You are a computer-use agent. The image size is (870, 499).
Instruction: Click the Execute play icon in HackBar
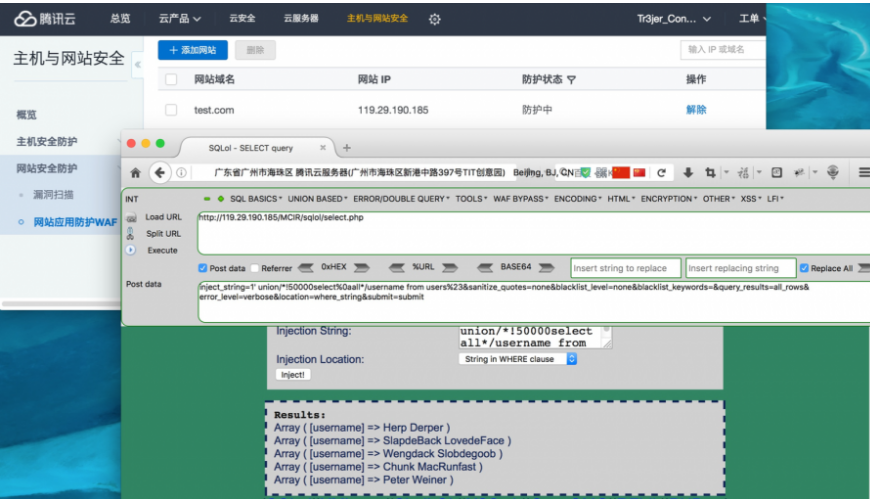[130, 250]
